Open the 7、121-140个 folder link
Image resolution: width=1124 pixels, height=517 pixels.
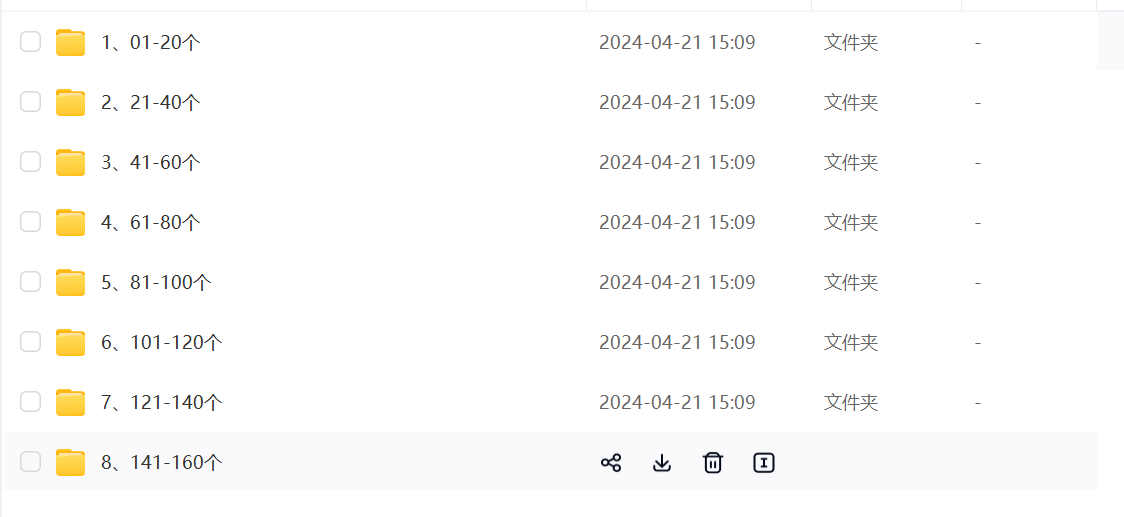pos(162,402)
